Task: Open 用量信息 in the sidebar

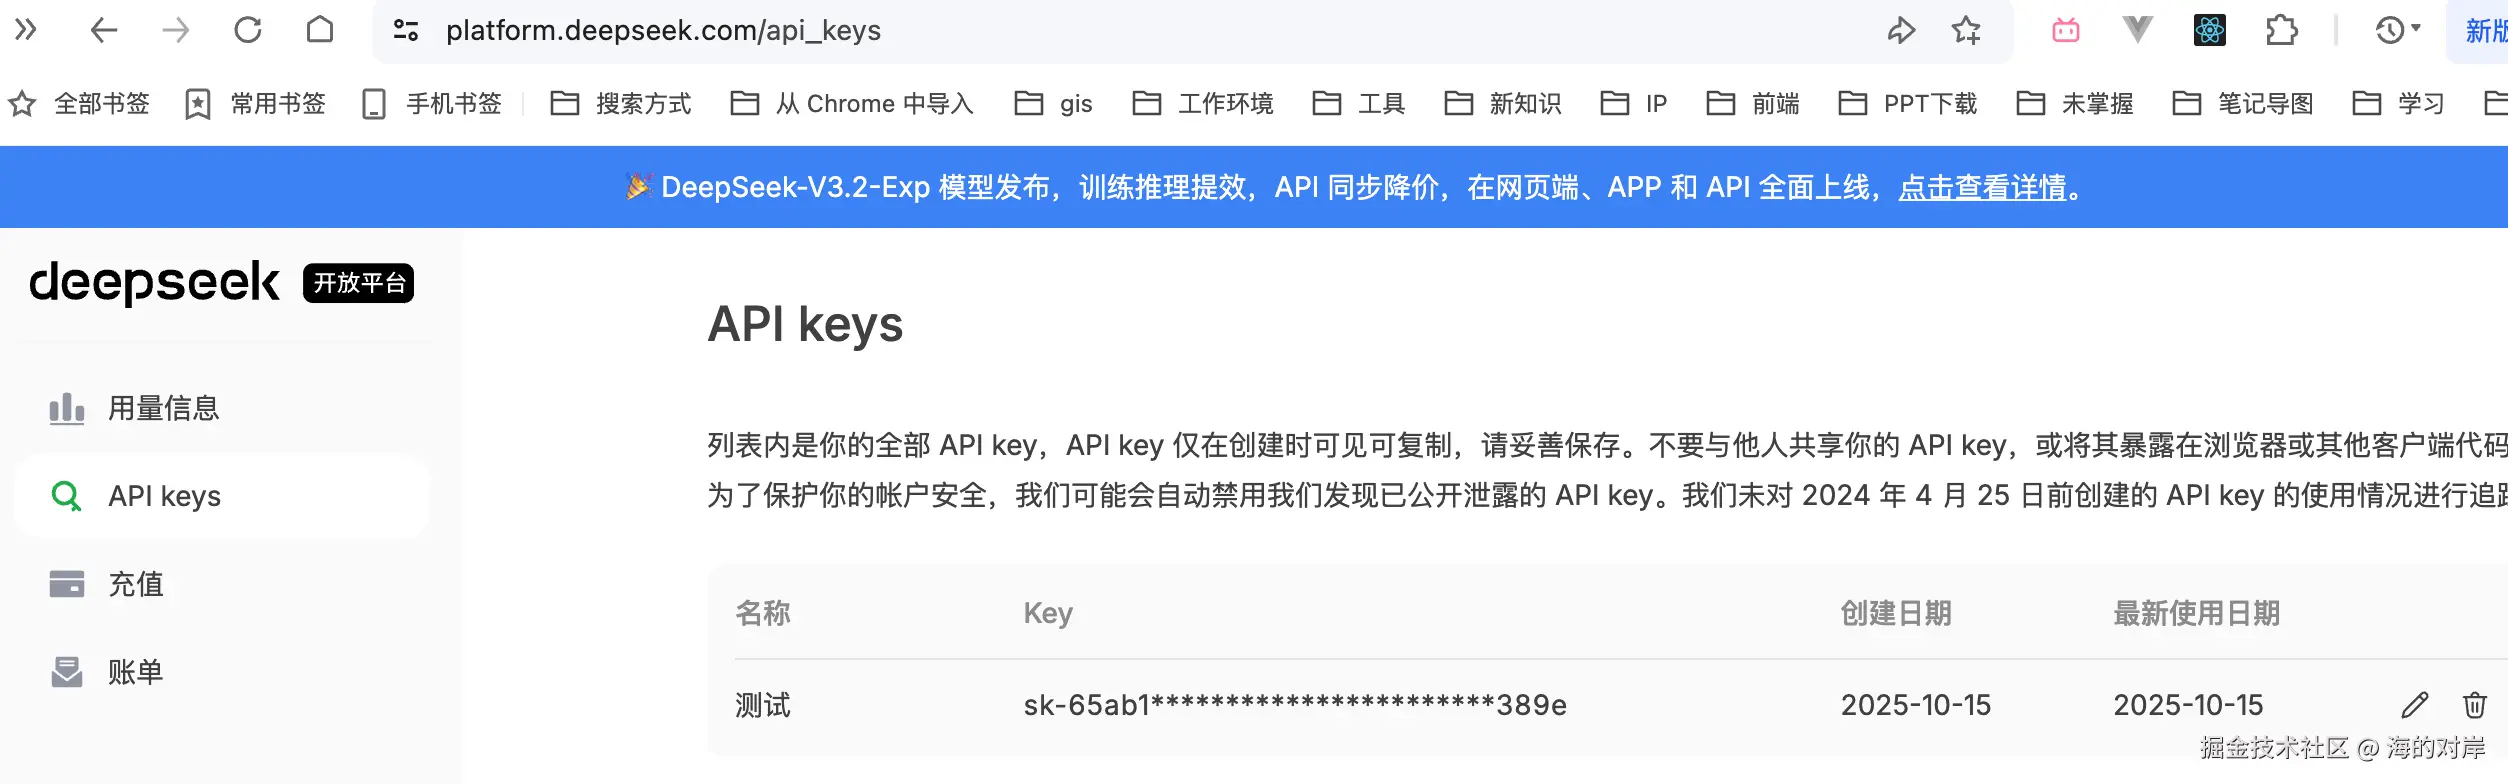Action: (222, 408)
